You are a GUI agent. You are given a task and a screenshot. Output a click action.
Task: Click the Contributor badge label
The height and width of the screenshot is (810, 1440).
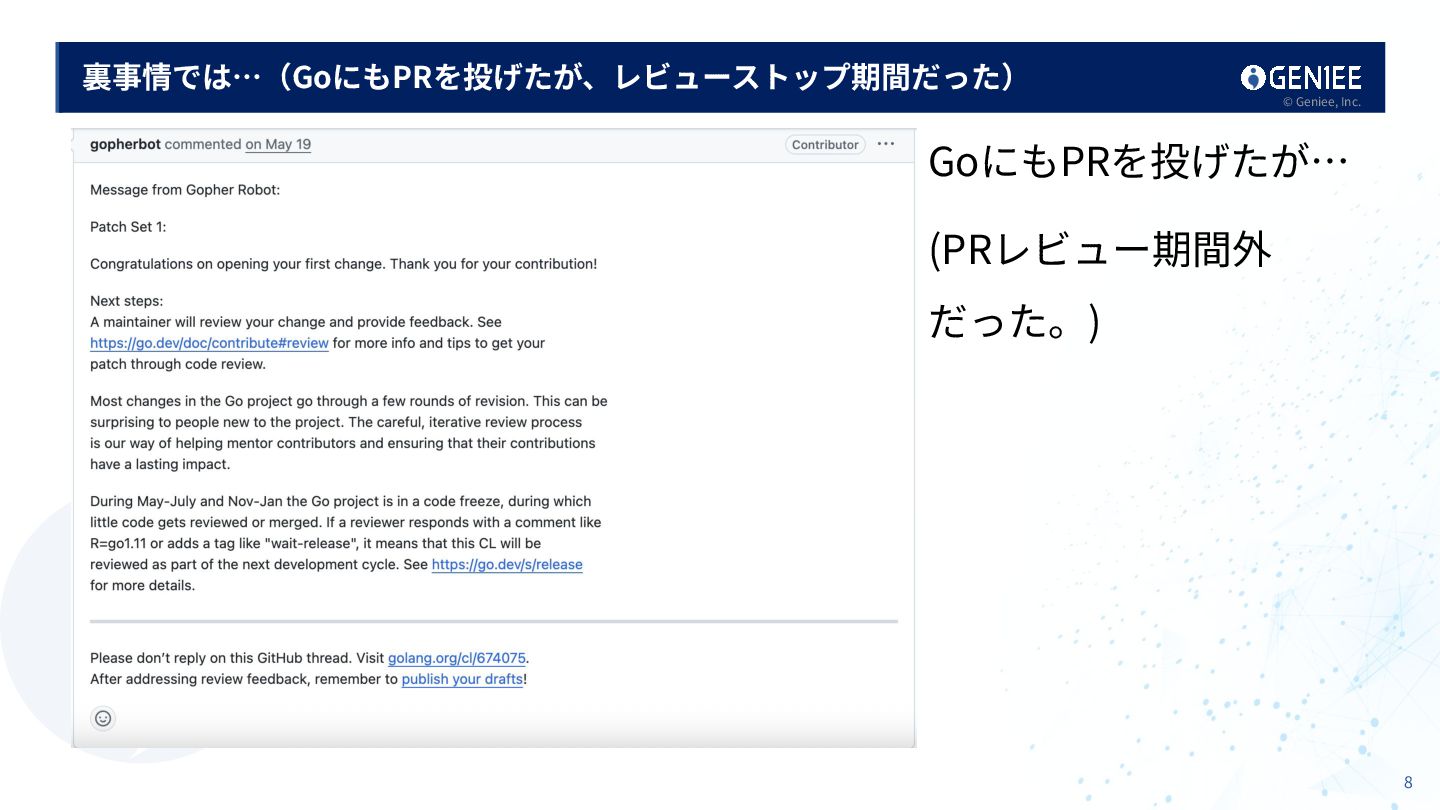(x=825, y=144)
